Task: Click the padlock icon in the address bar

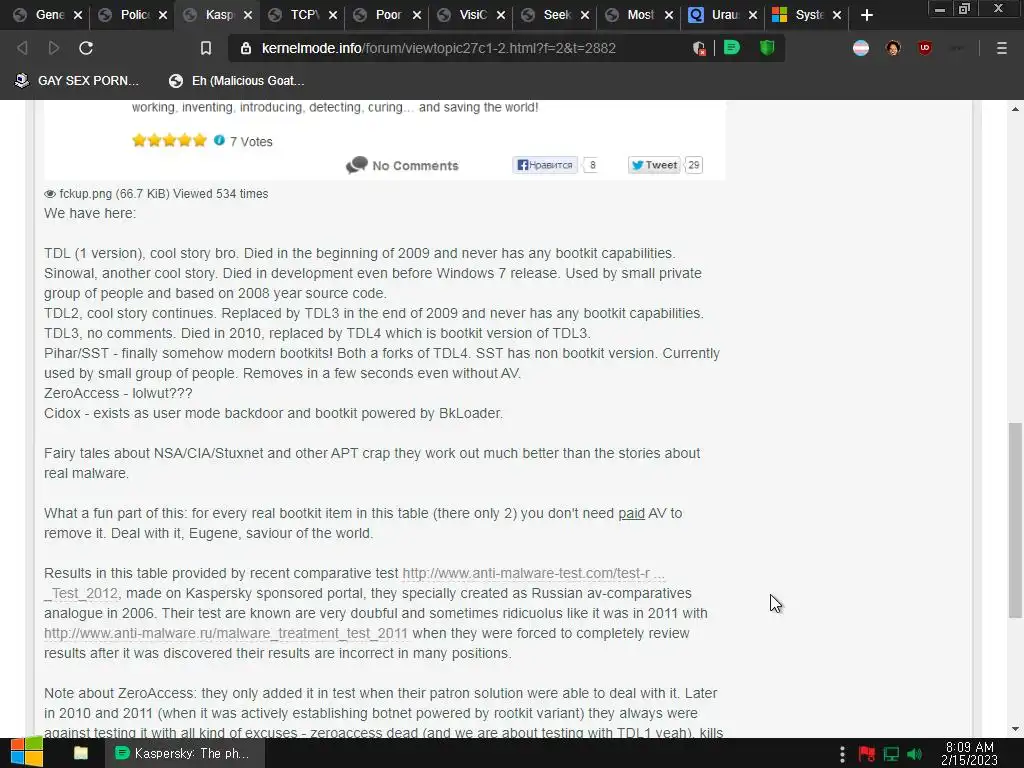Action: 246,48
